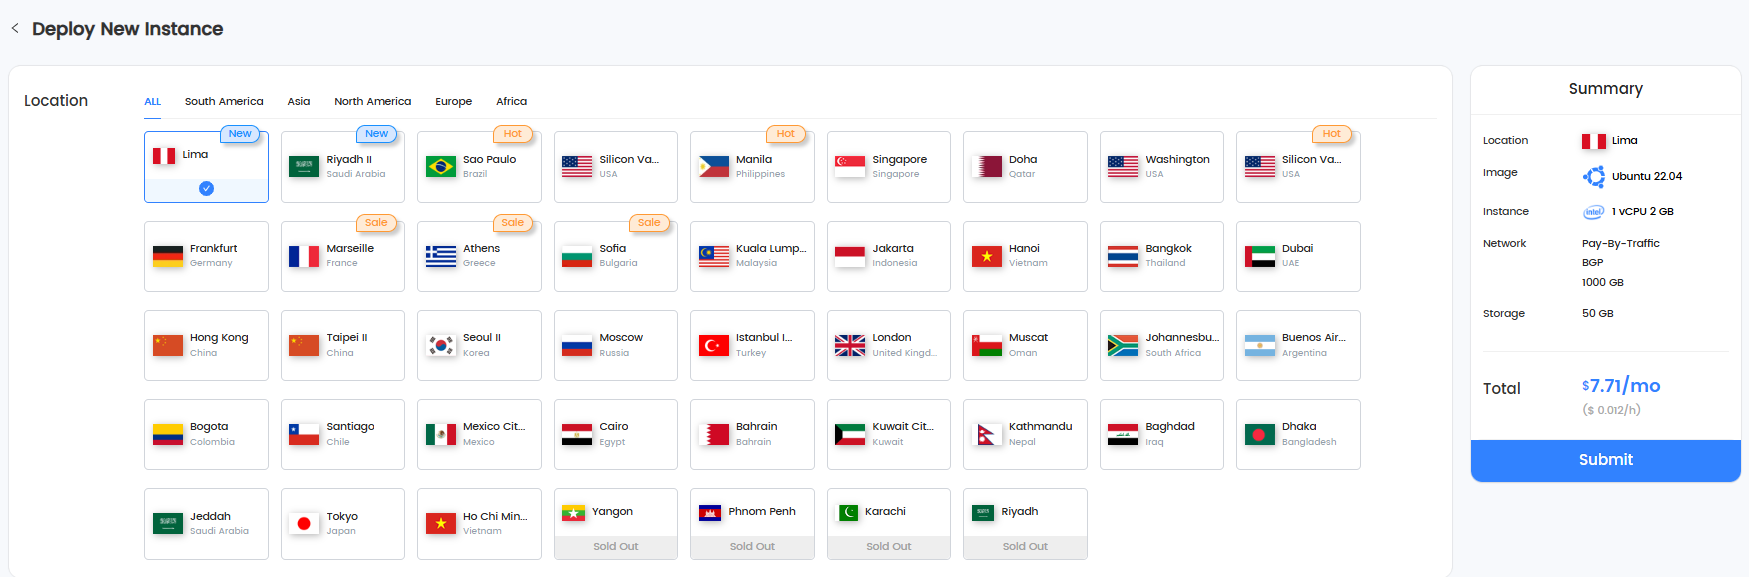1749x577 pixels.
Task: Click the Korea flag icon for Seoul II
Action: pos(440,346)
